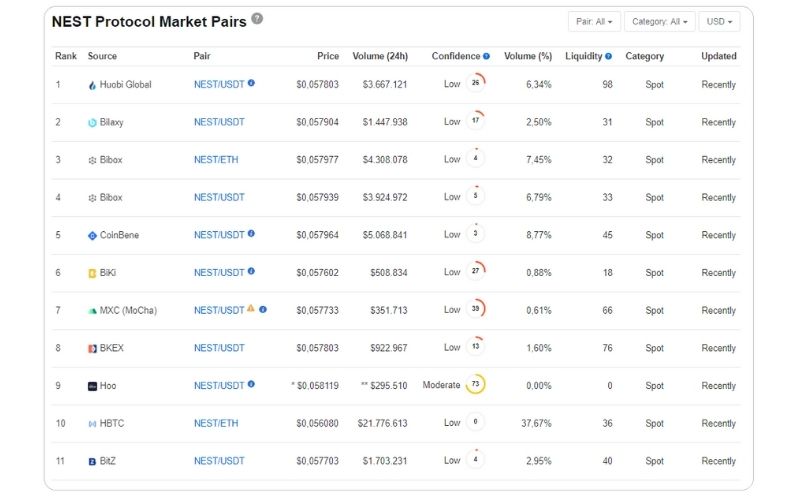
Task: Click info icon next to CoinBene NEST/USDT
Action: point(251,233)
